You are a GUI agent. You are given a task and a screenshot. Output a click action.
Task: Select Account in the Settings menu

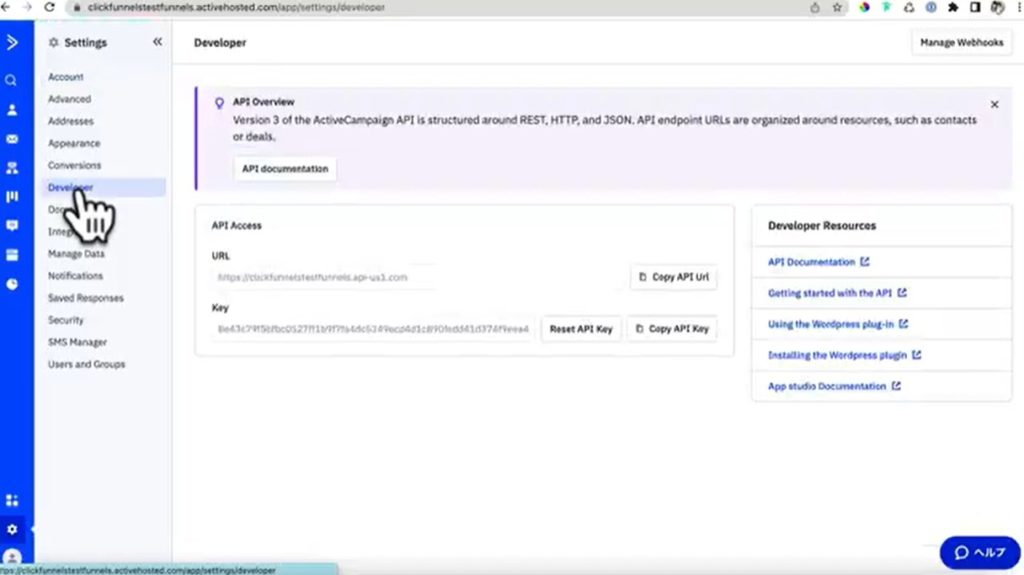tap(66, 77)
